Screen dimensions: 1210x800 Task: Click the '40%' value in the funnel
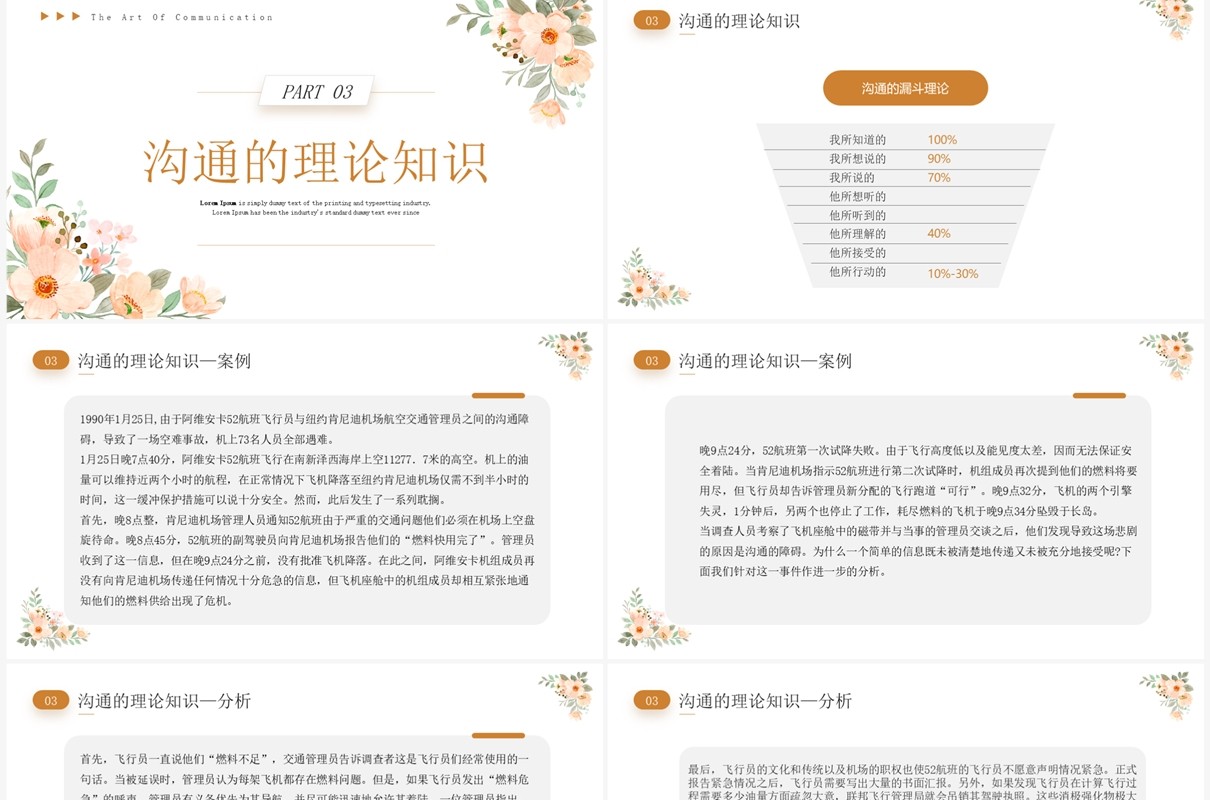tap(939, 234)
